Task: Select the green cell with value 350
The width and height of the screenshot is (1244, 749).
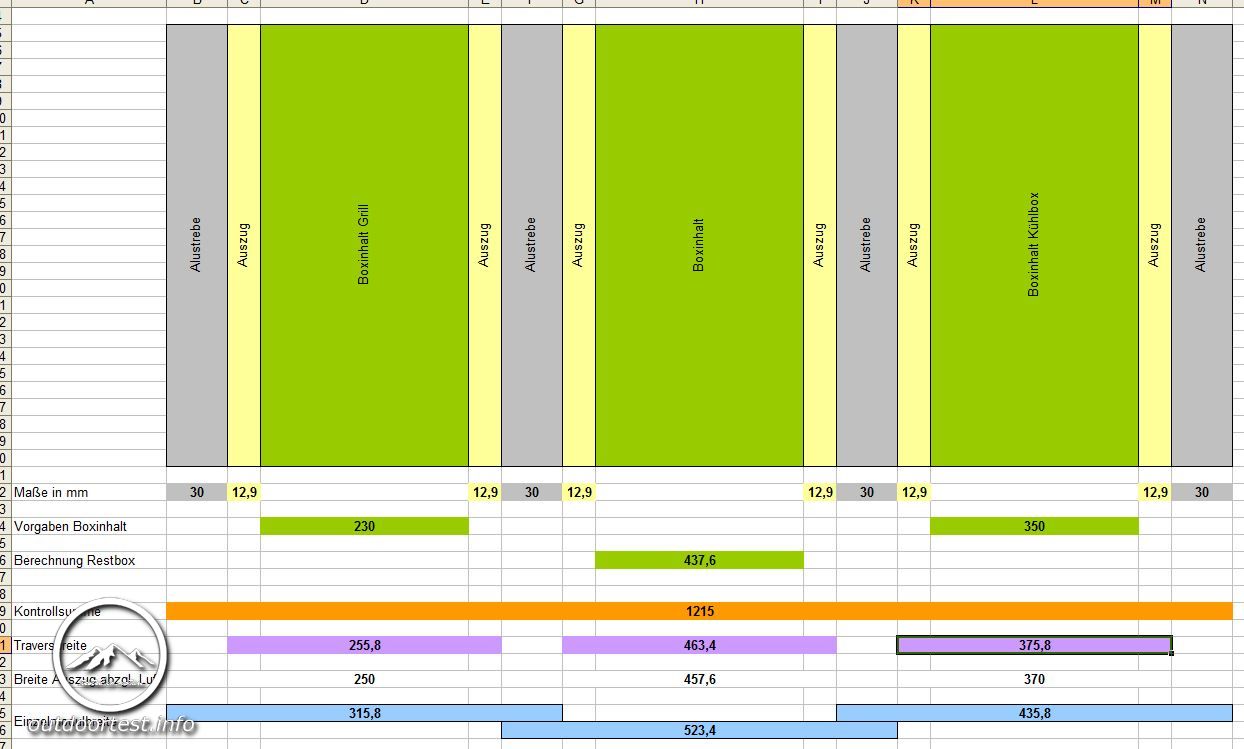Action: click(1034, 526)
